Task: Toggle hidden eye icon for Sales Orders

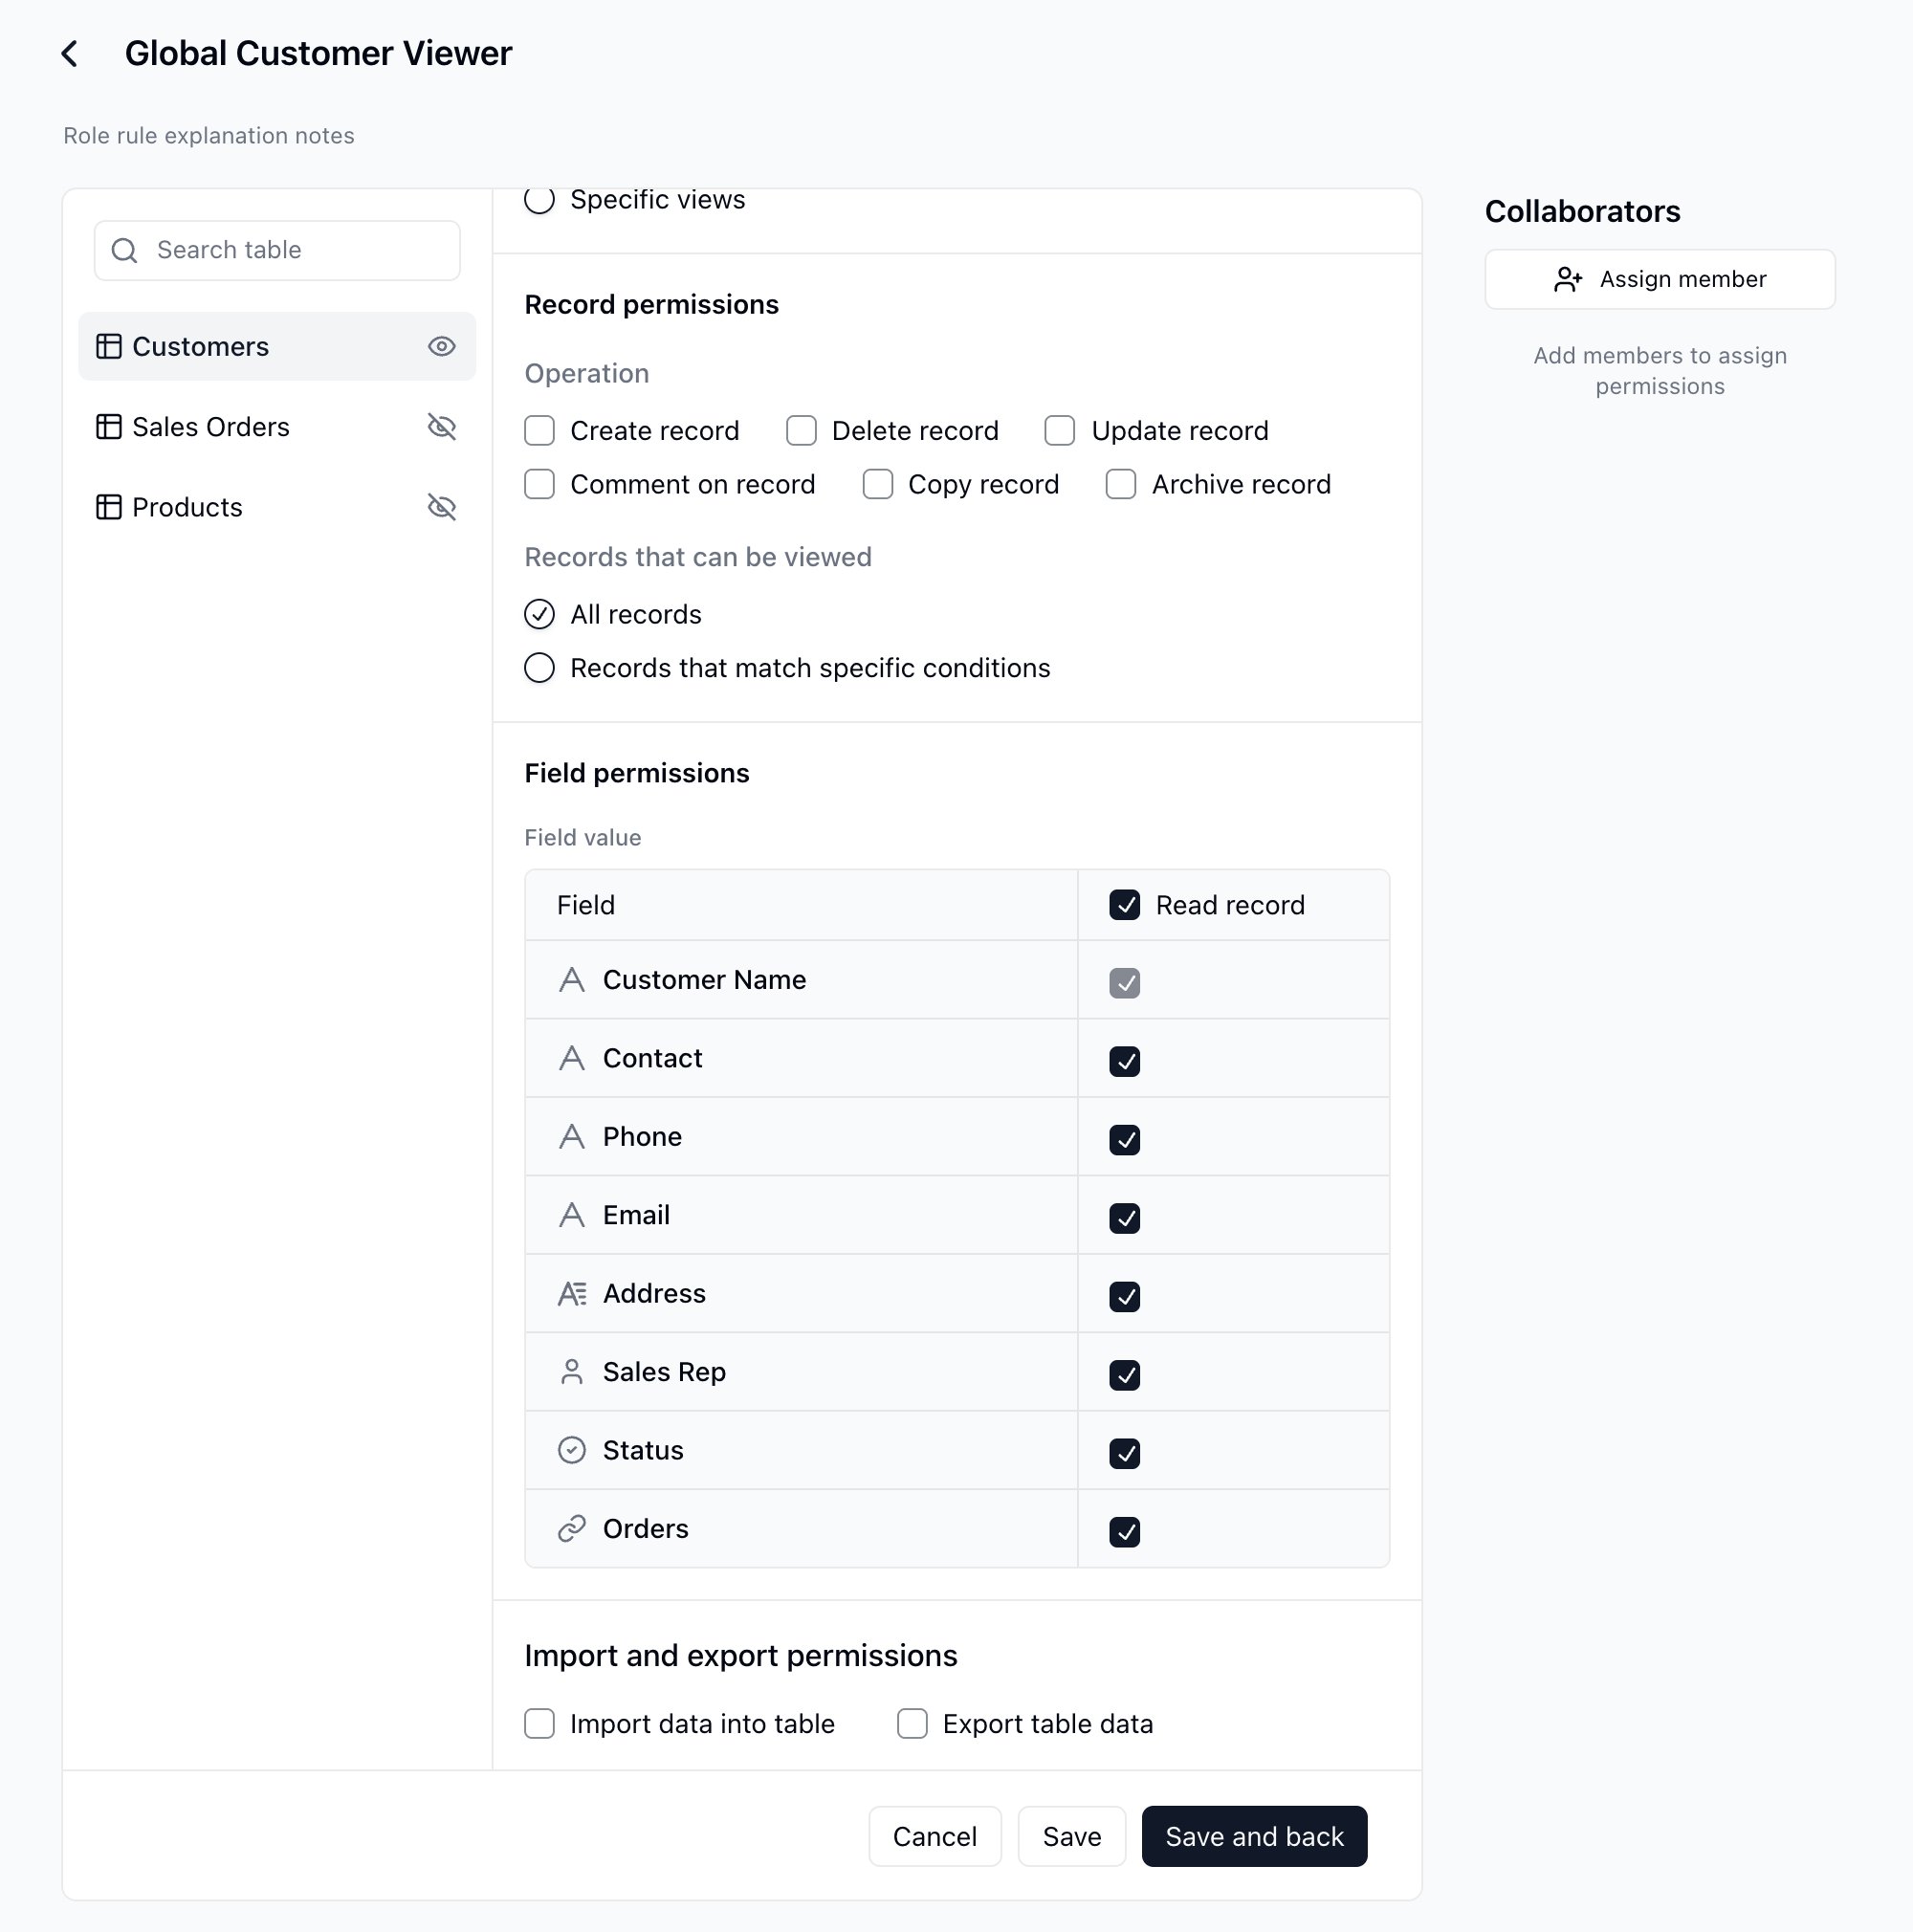Action: click(442, 427)
